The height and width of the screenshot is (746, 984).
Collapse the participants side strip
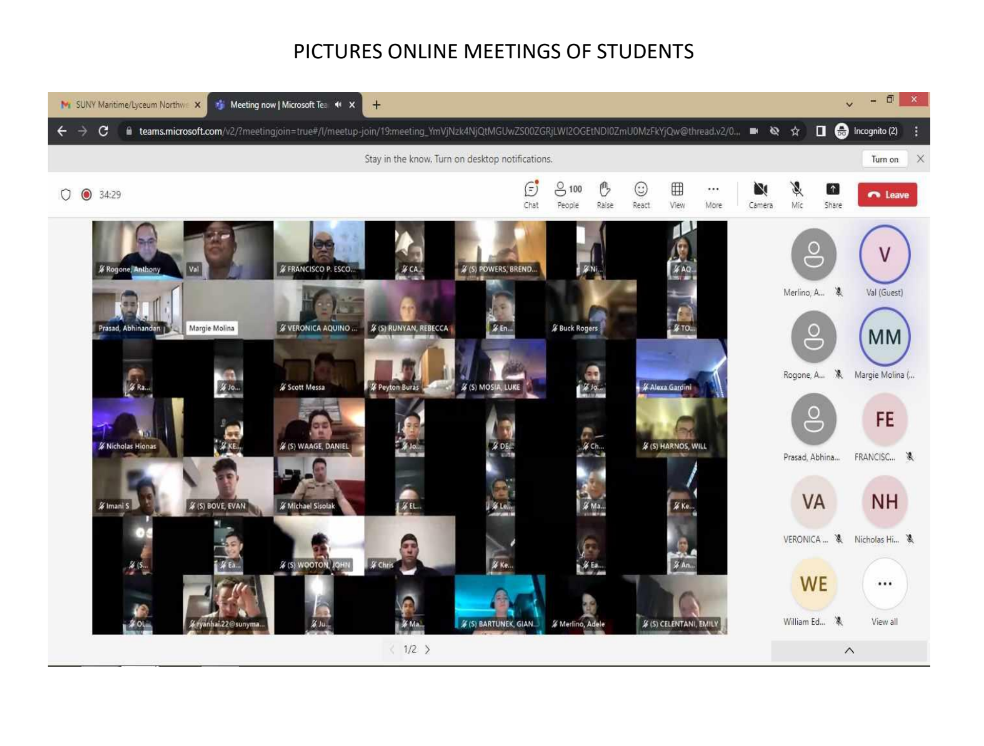849,651
